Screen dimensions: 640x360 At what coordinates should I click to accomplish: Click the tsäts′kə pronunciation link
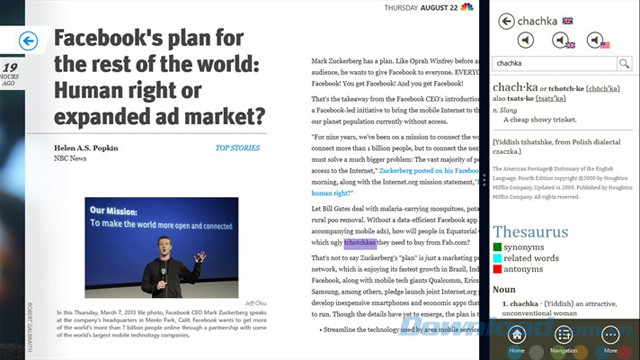(551, 98)
